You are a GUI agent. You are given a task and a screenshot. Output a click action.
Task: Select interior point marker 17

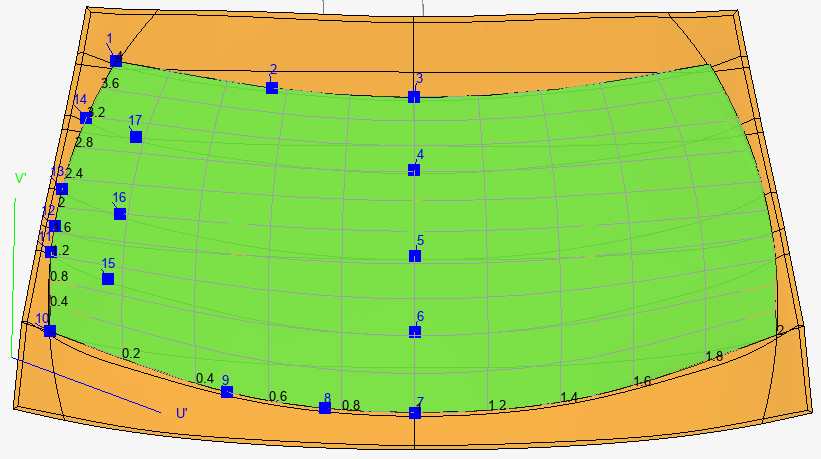click(136, 136)
